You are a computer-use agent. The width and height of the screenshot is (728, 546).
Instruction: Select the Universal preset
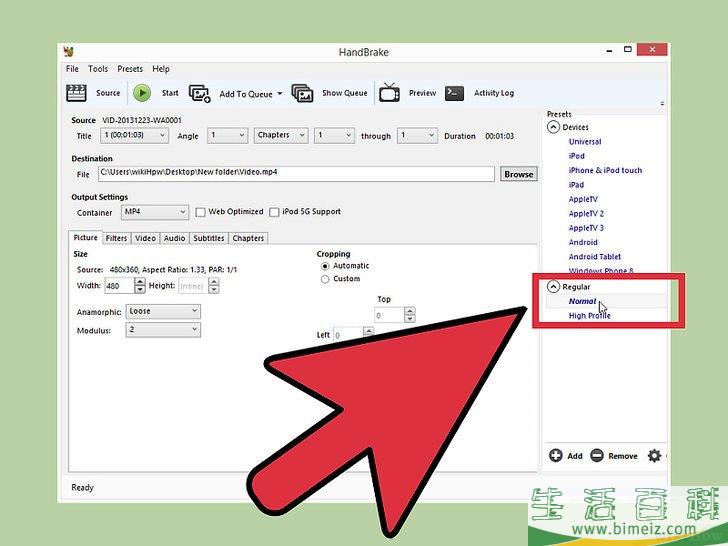[x=585, y=142]
